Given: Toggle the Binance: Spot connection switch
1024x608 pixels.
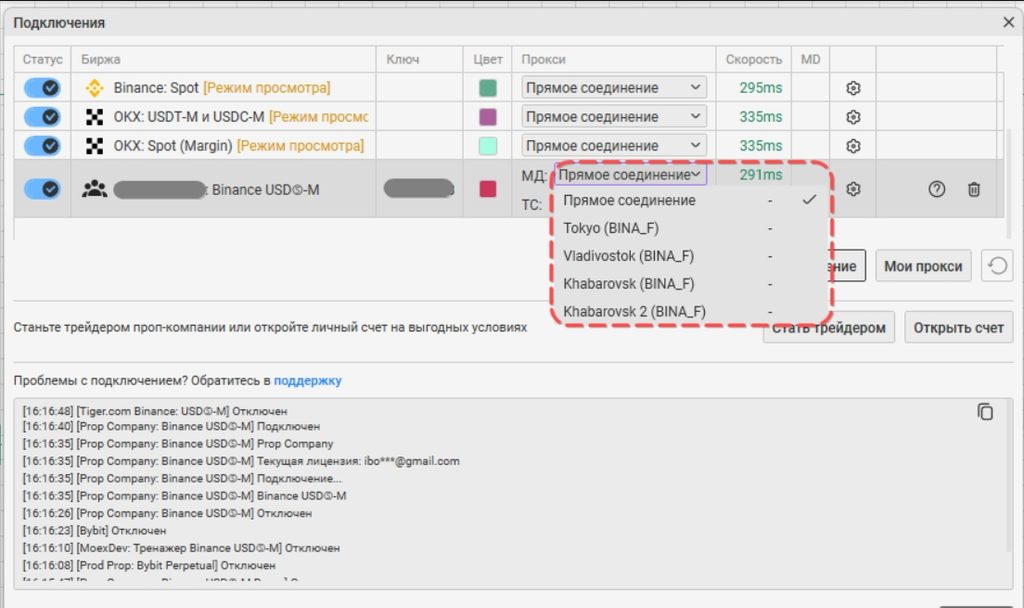Looking at the screenshot, I should [42, 88].
